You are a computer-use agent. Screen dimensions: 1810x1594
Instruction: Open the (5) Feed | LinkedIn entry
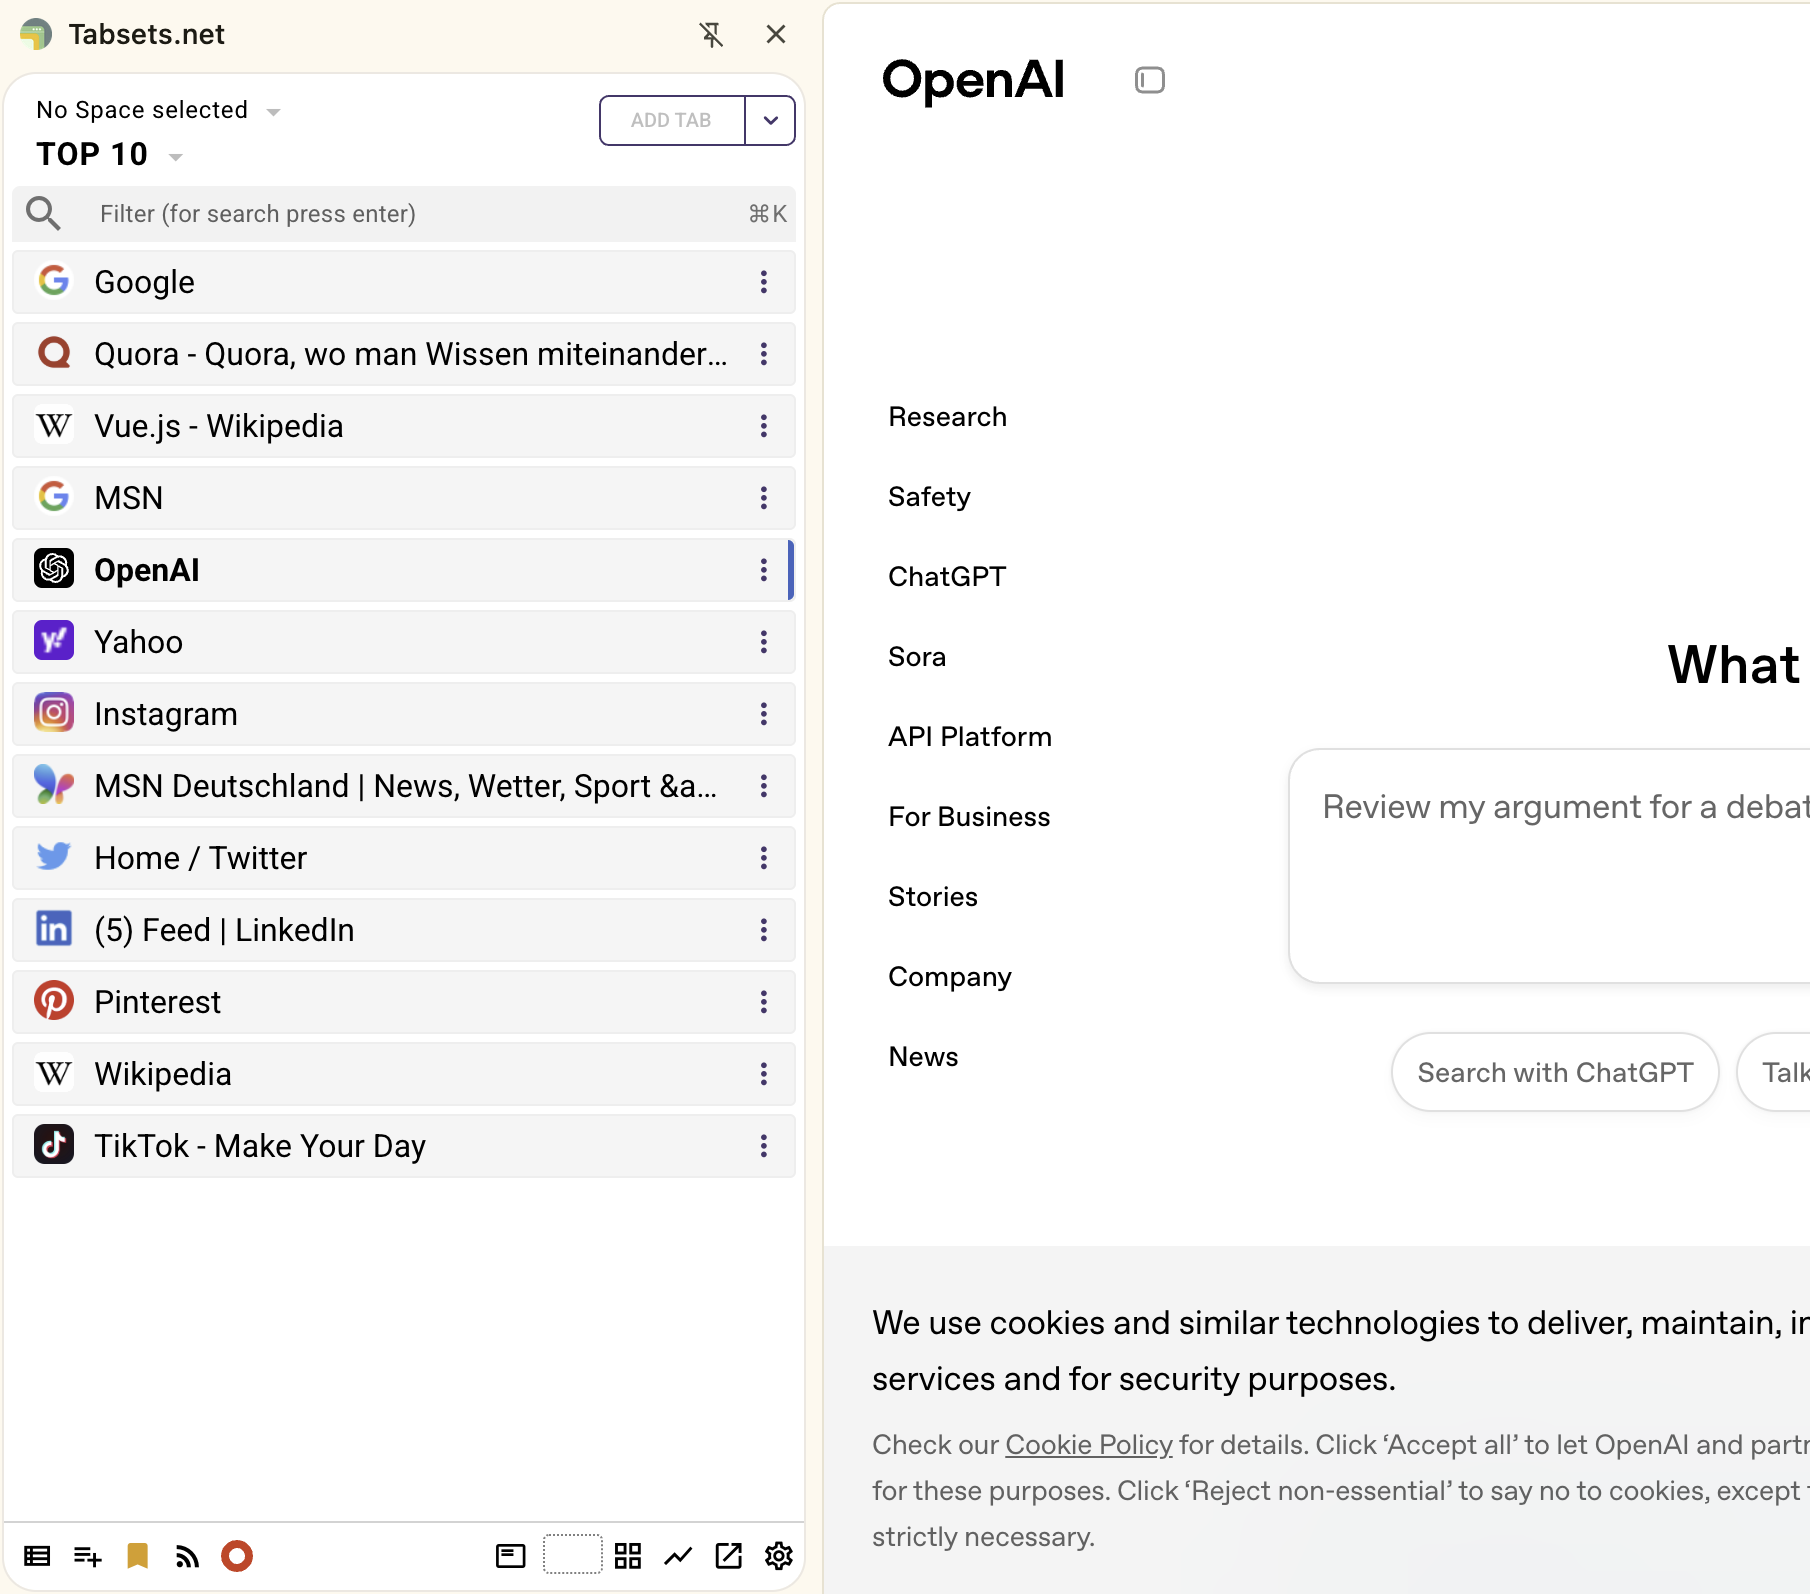pyautogui.click(x=404, y=930)
